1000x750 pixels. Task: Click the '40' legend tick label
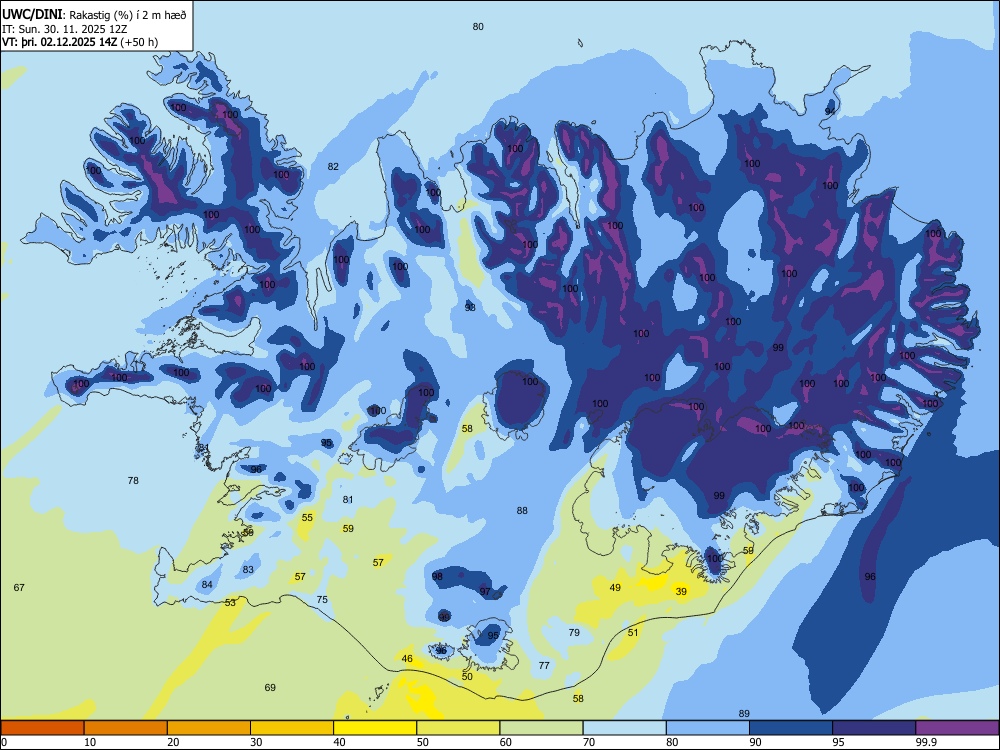(x=339, y=742)
